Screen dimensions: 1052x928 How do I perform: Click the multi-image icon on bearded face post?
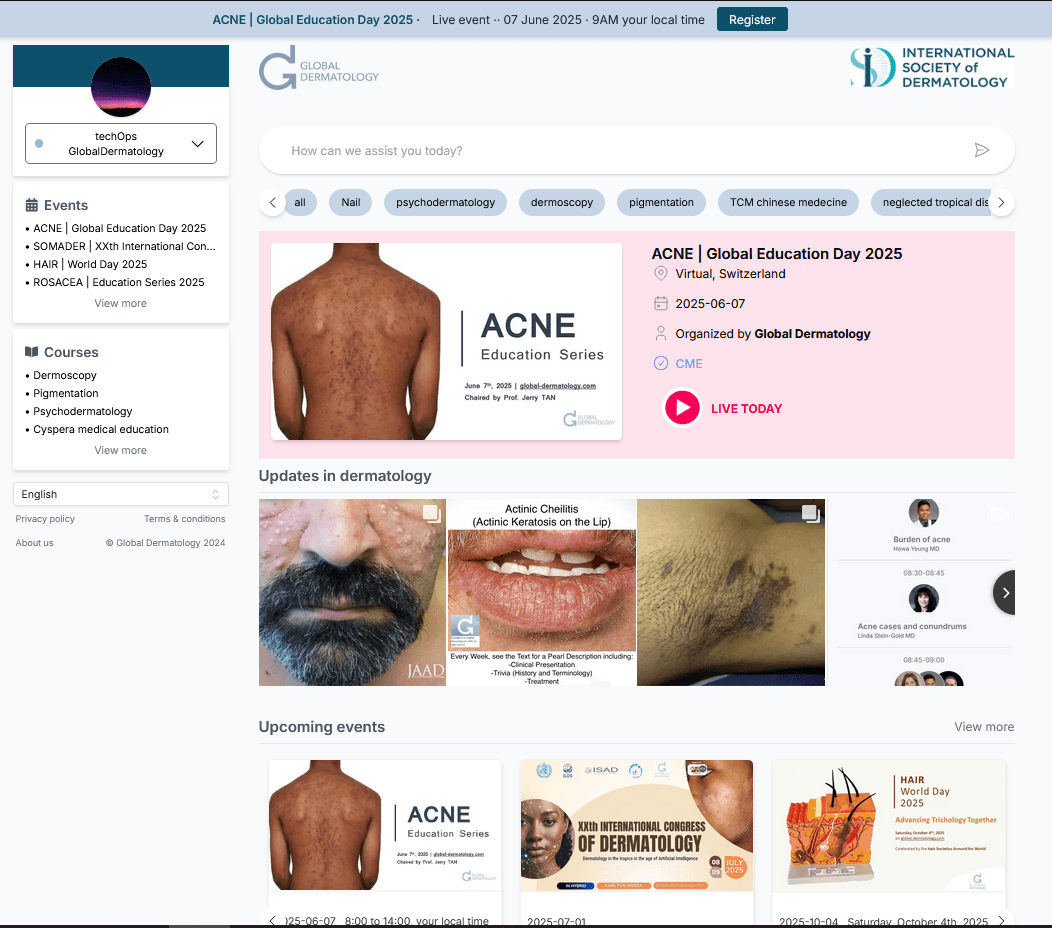click(x=431, y=513)
